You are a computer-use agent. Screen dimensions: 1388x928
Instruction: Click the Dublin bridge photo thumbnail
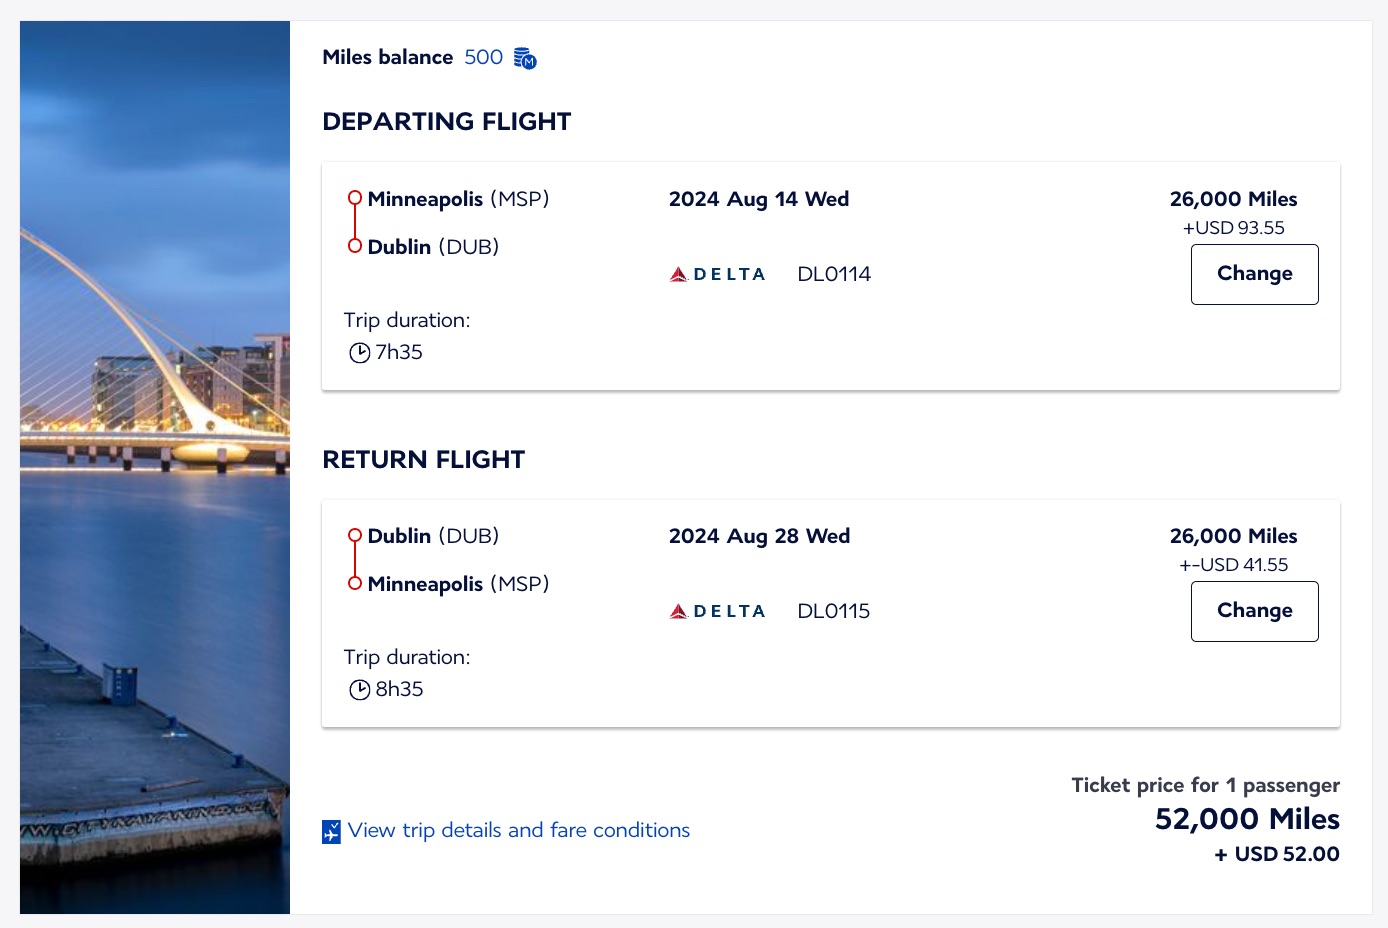154,465
